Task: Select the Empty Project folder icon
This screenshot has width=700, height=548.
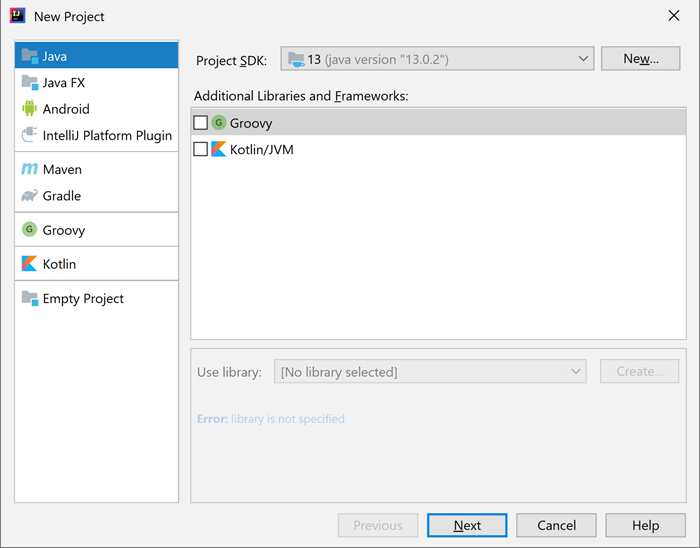Action: click(29, 298)
